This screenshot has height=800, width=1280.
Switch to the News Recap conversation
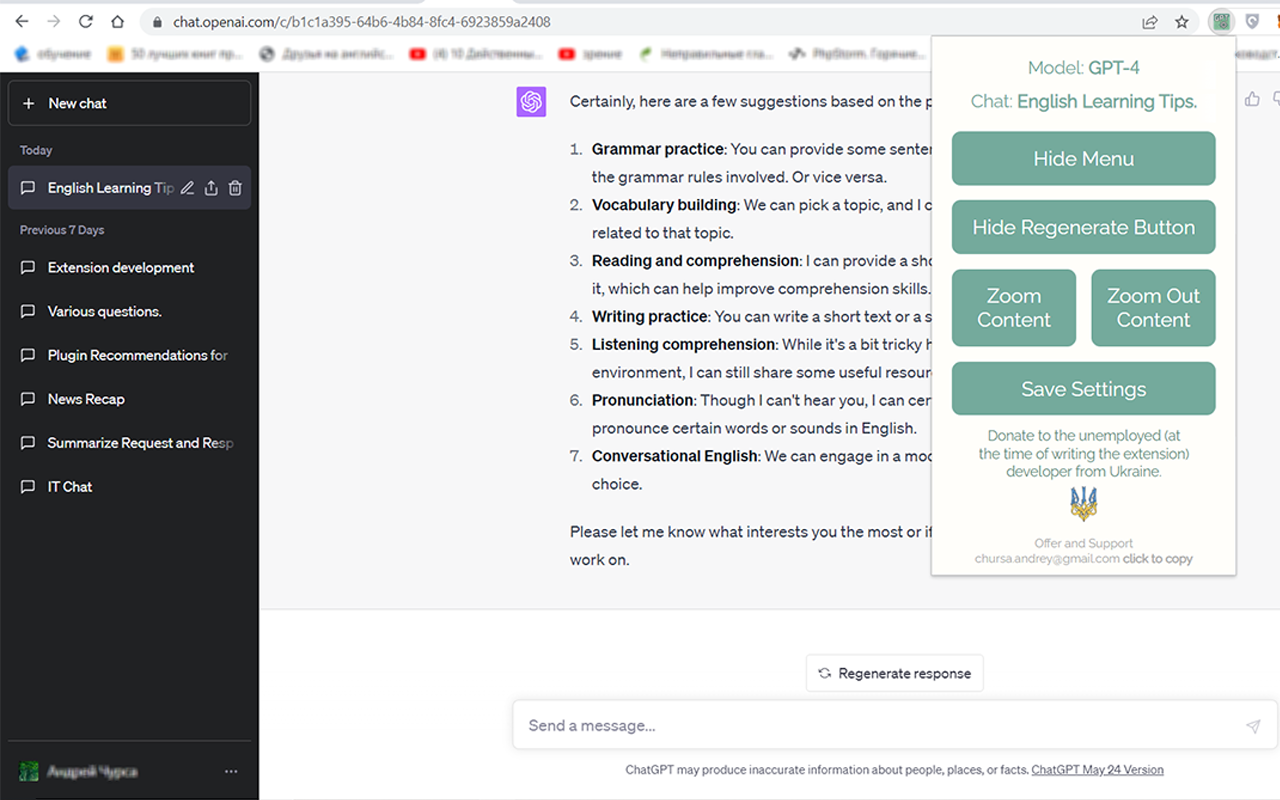86,399
